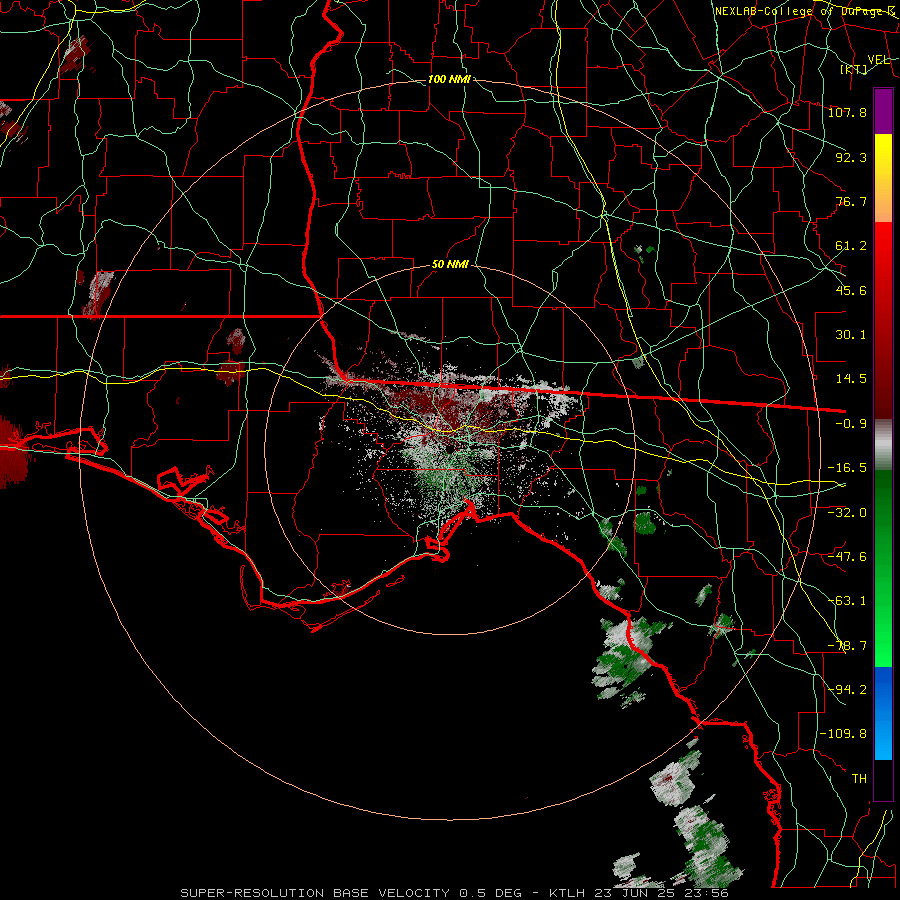Click the -47.6 velocity scale value

pos(847,557)
